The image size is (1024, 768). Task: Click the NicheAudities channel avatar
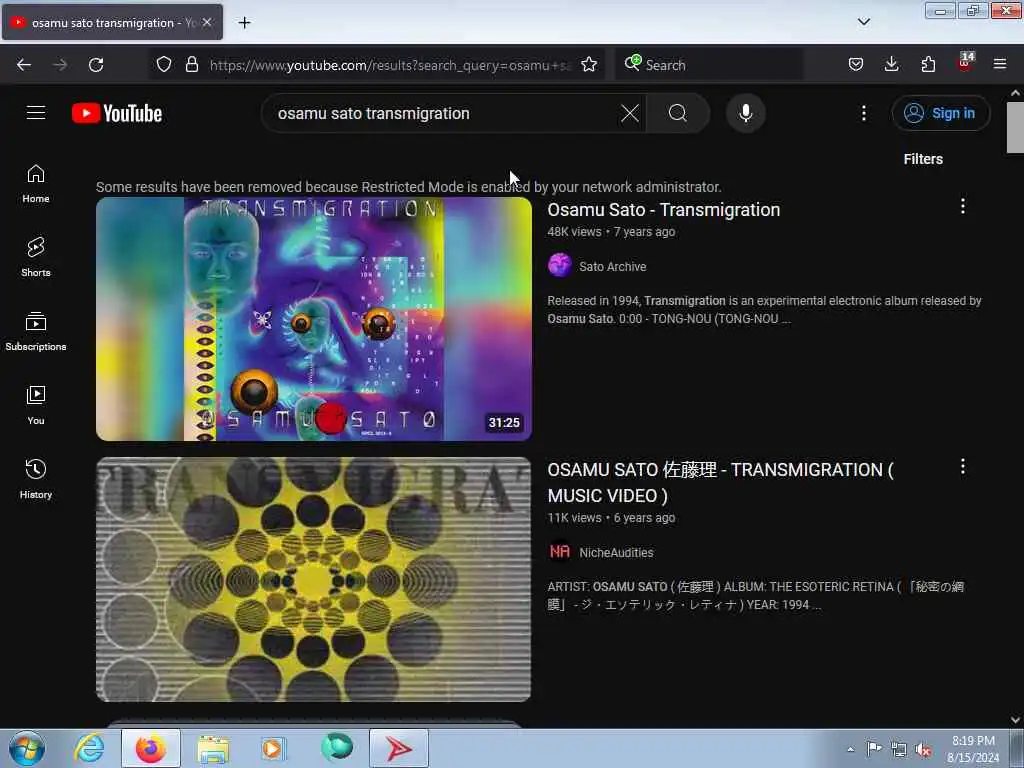point(560,552)
